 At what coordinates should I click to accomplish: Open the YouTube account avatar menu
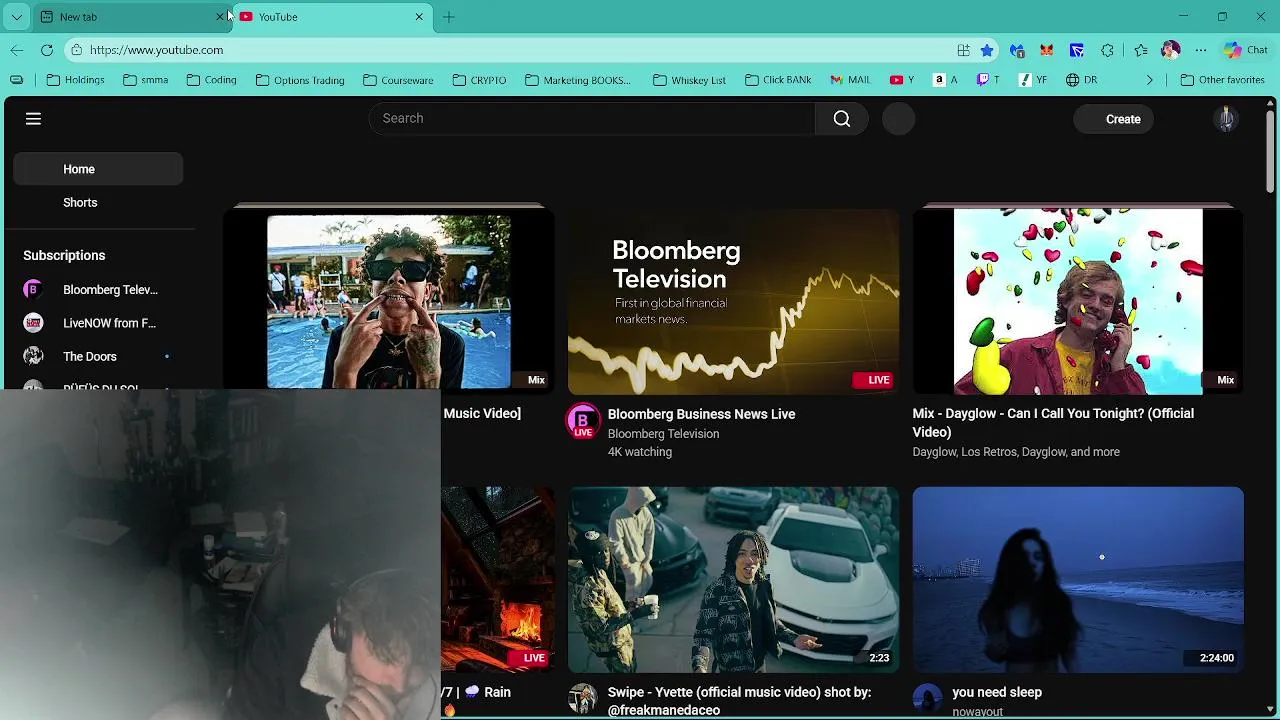coord(1226,119)
